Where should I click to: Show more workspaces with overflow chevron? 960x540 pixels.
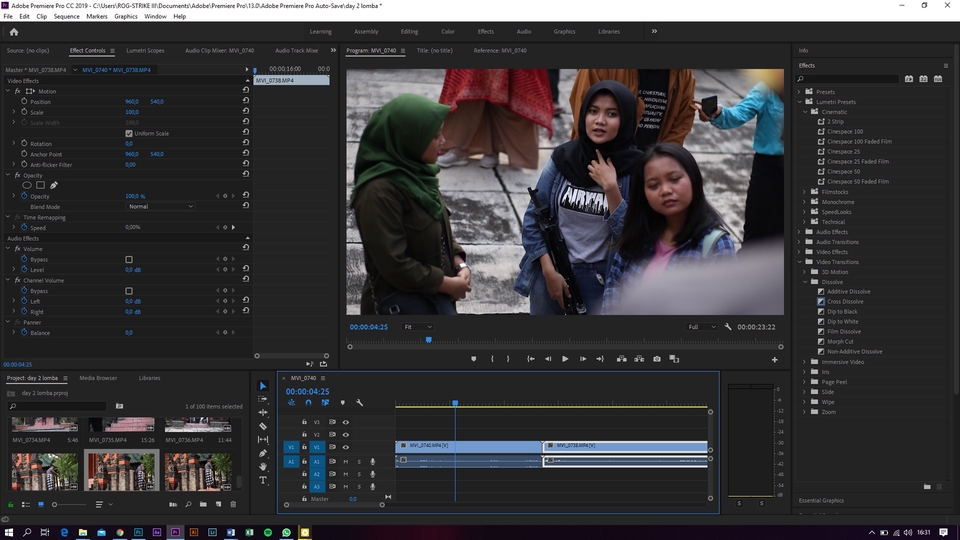(x=654, y=31)
